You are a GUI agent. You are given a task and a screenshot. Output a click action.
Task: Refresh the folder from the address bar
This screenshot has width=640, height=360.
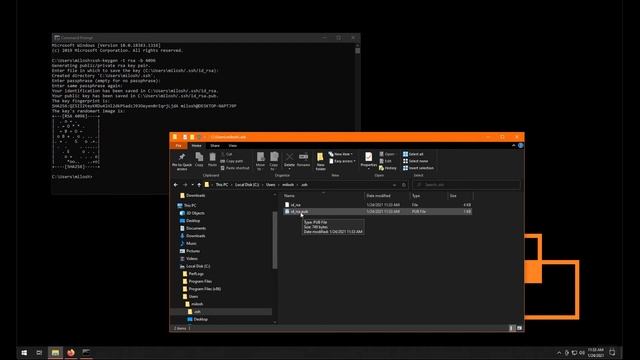click(404, 185)
